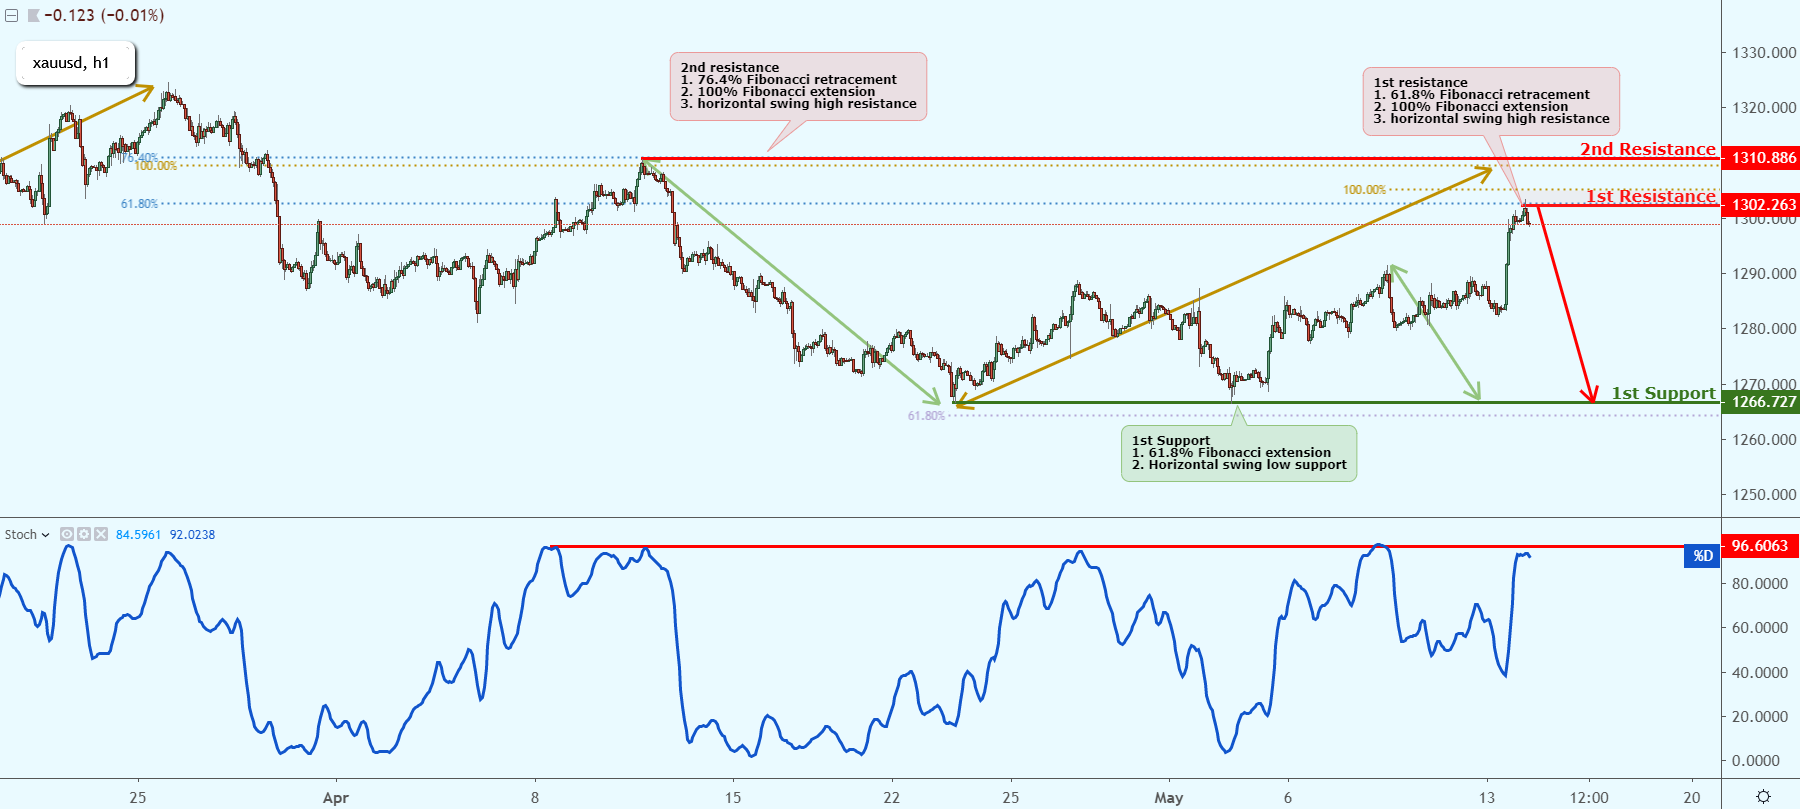Click the 1302.263 price label
This screenshot has height=809, width=1800.
(x=1763, y=205)
